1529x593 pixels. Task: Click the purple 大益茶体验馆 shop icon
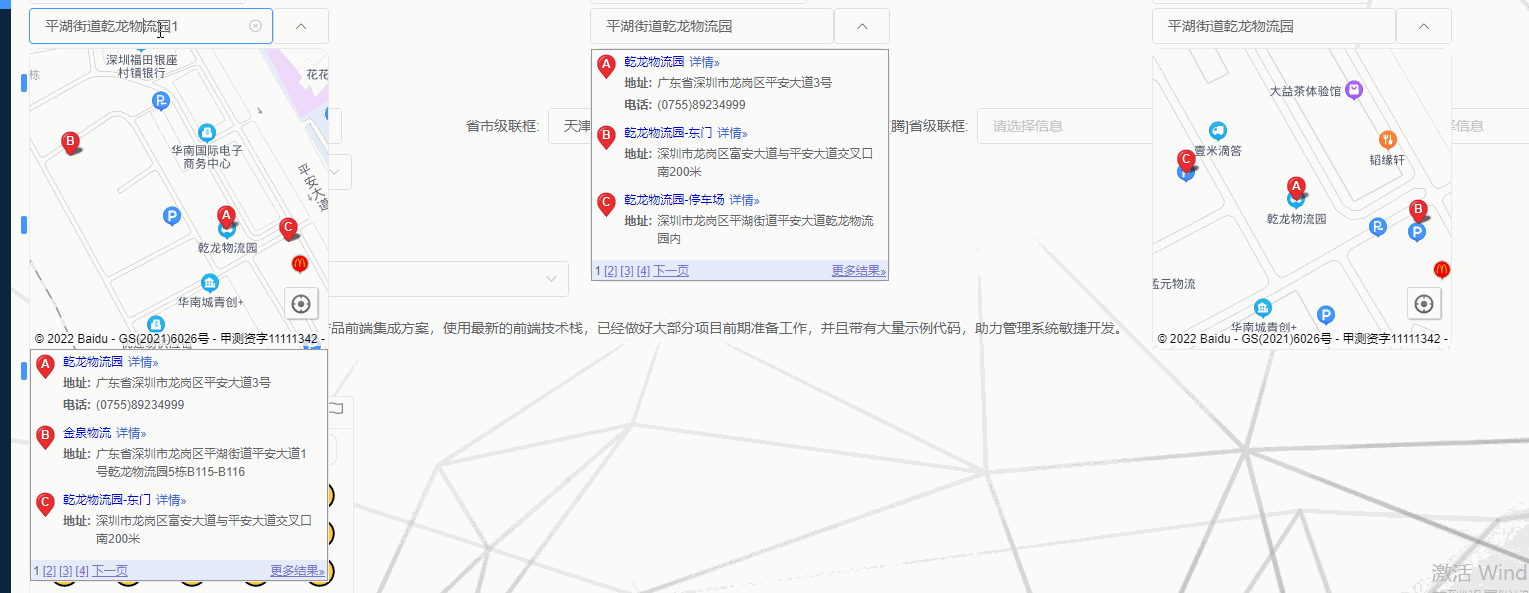pyautogui.click(x=1354, y=90)
